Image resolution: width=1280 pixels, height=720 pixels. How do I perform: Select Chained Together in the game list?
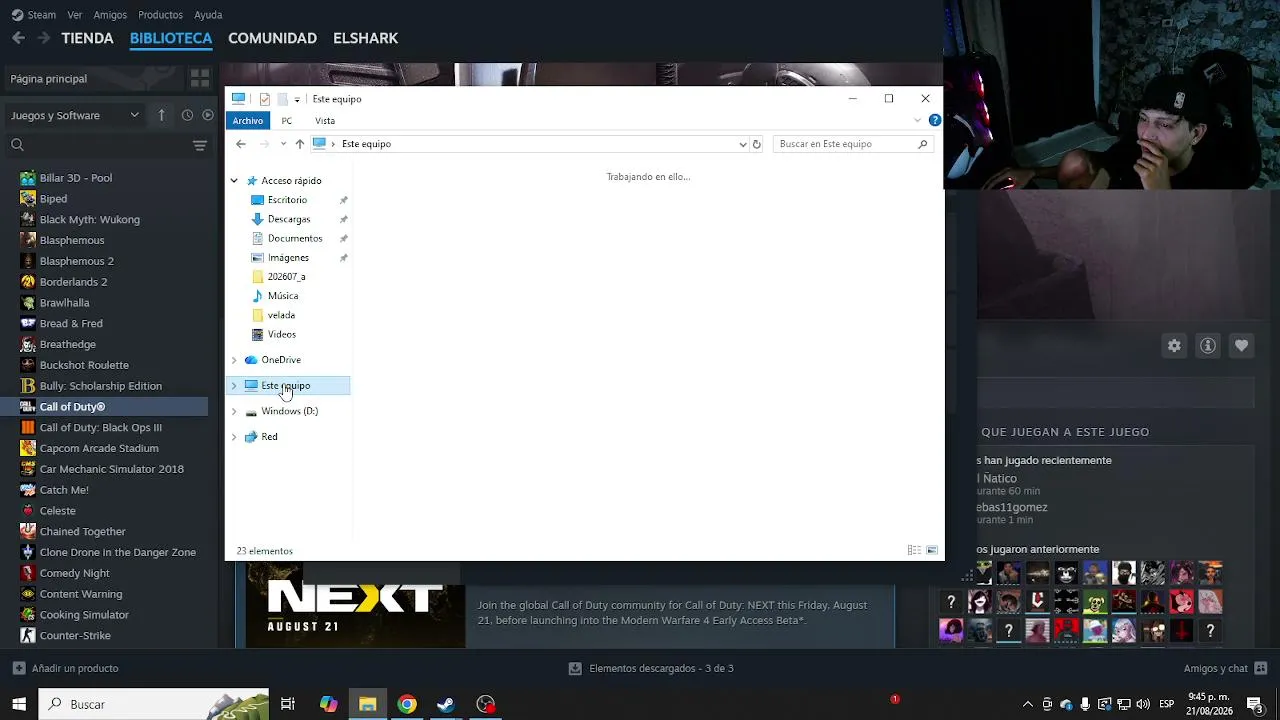coord(82,531)
